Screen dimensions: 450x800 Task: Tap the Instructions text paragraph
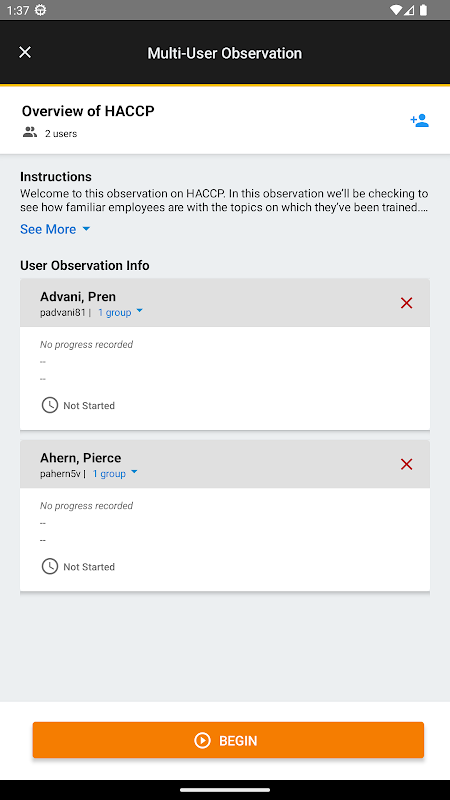pos(224,201)
